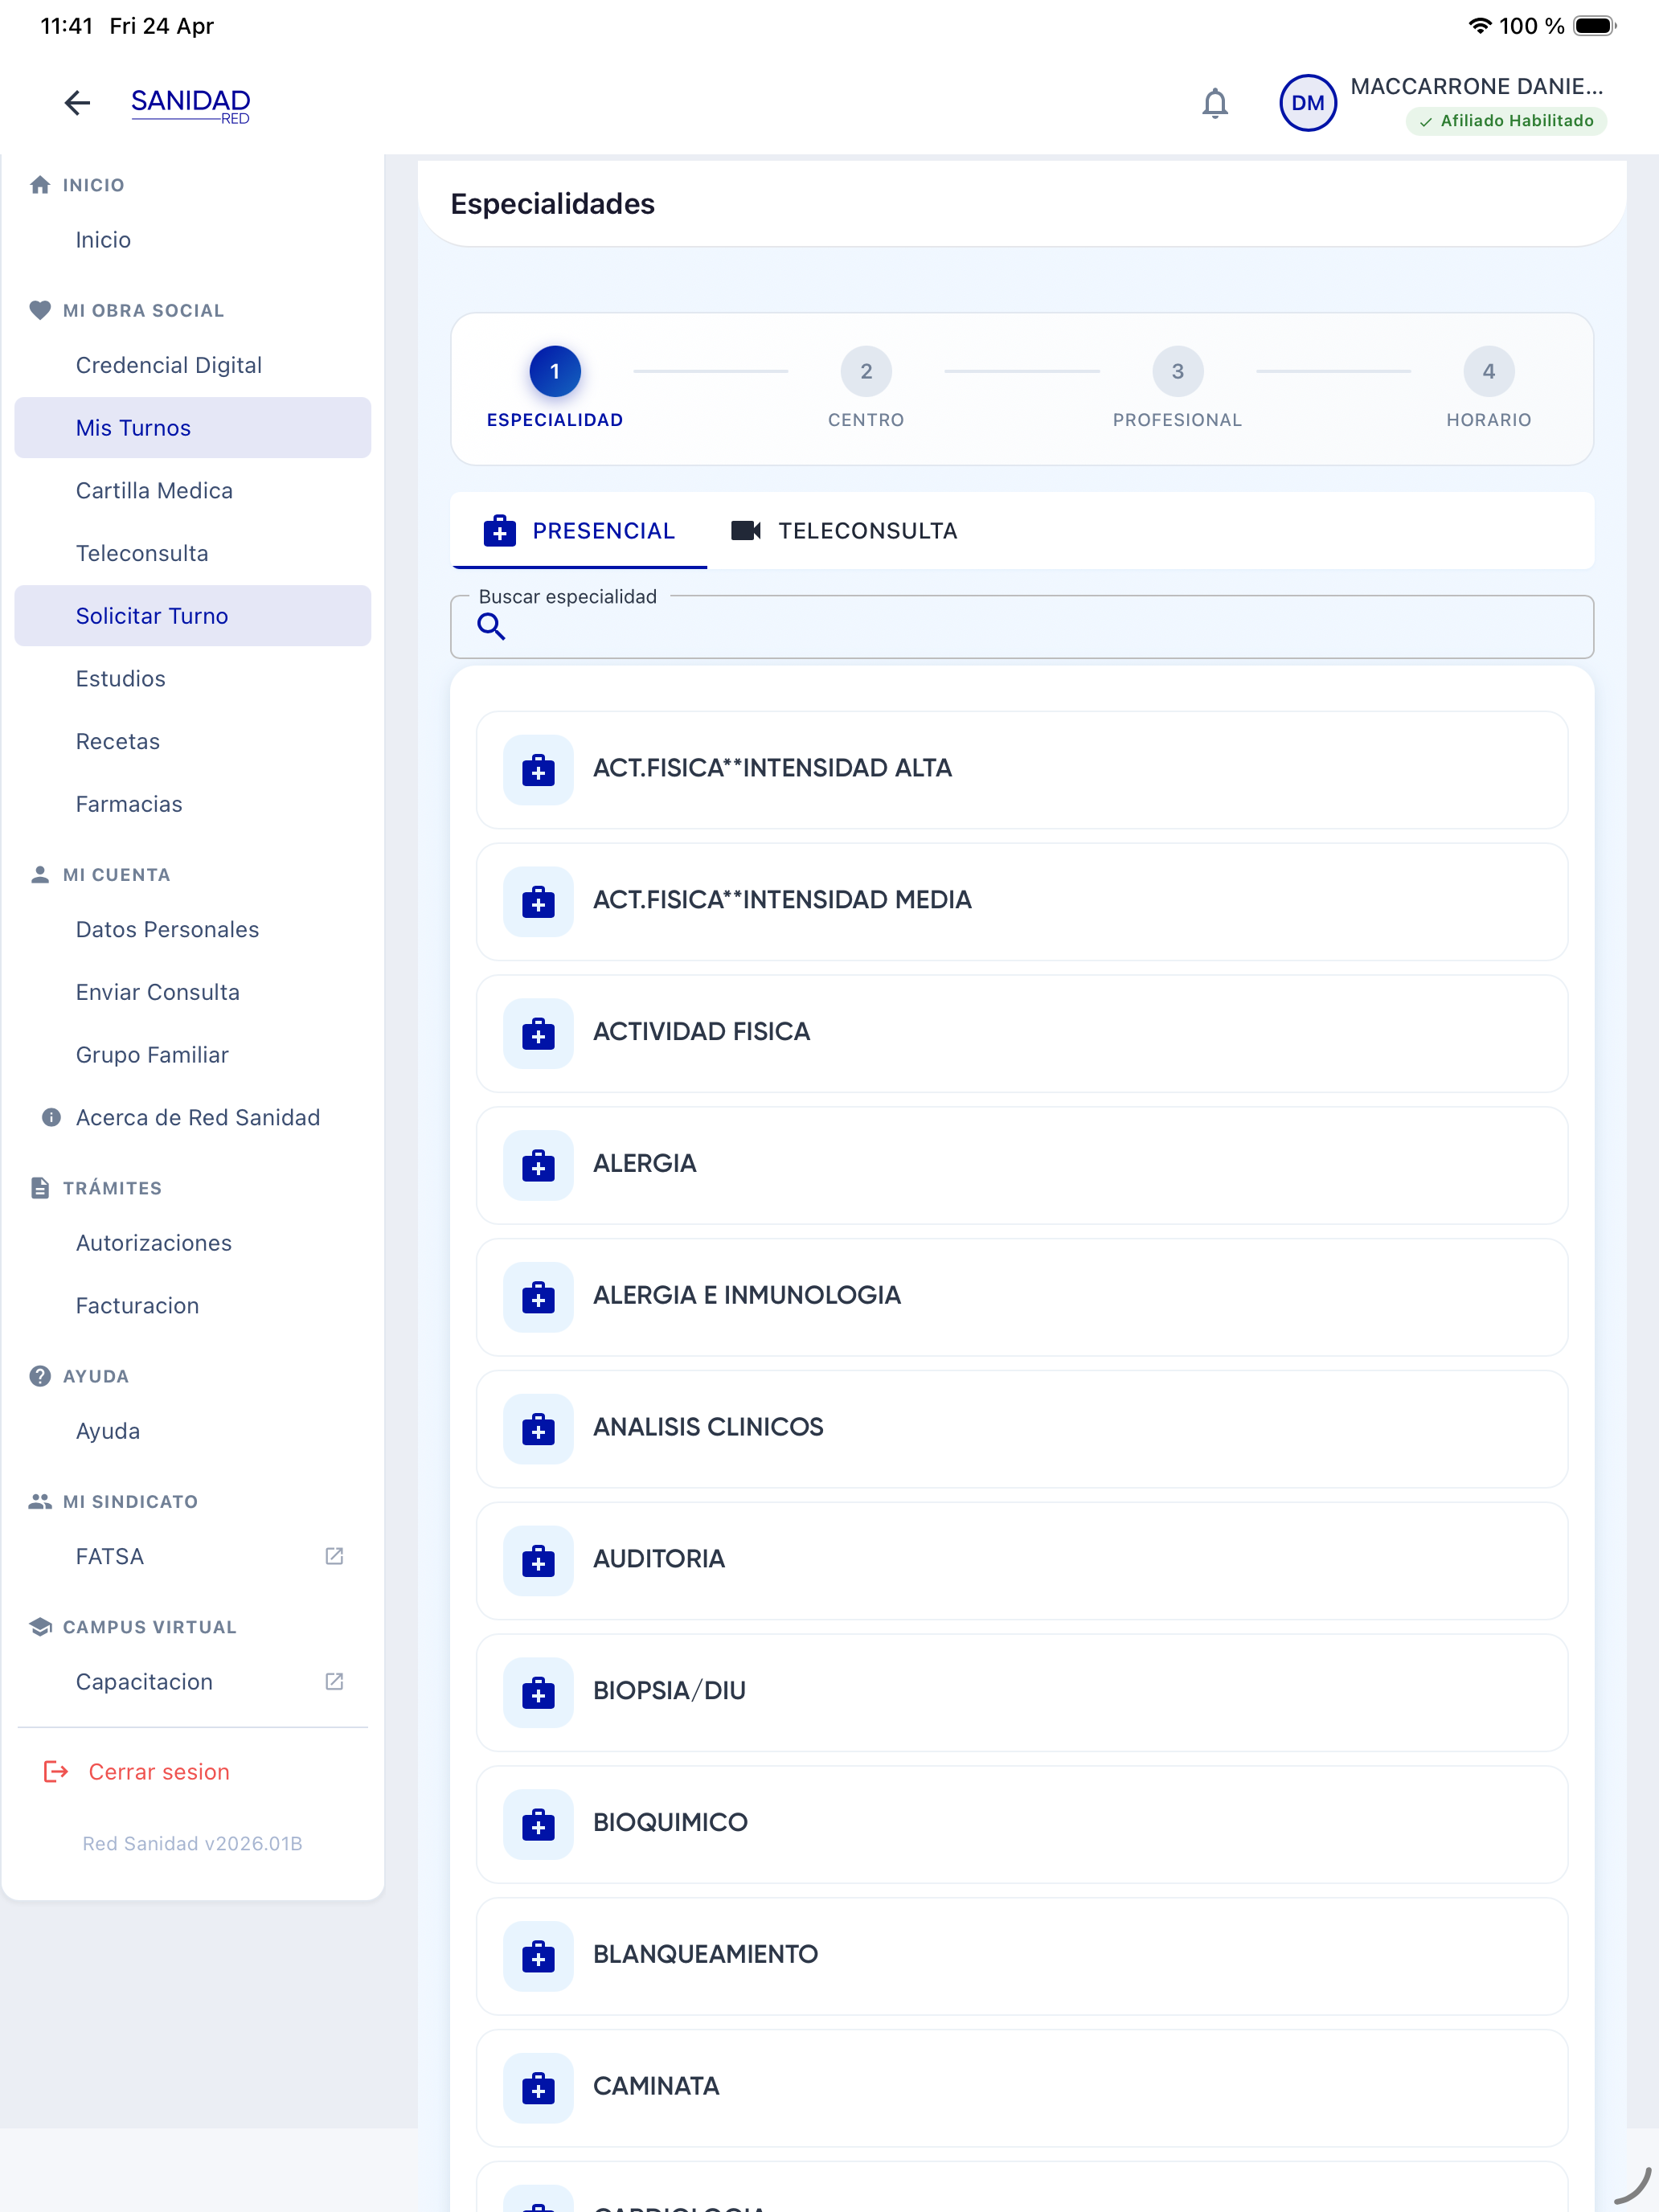
Task: Click the graduation cap icon beside CAMPUS VIRTUAL
Action: point(40,1627)
